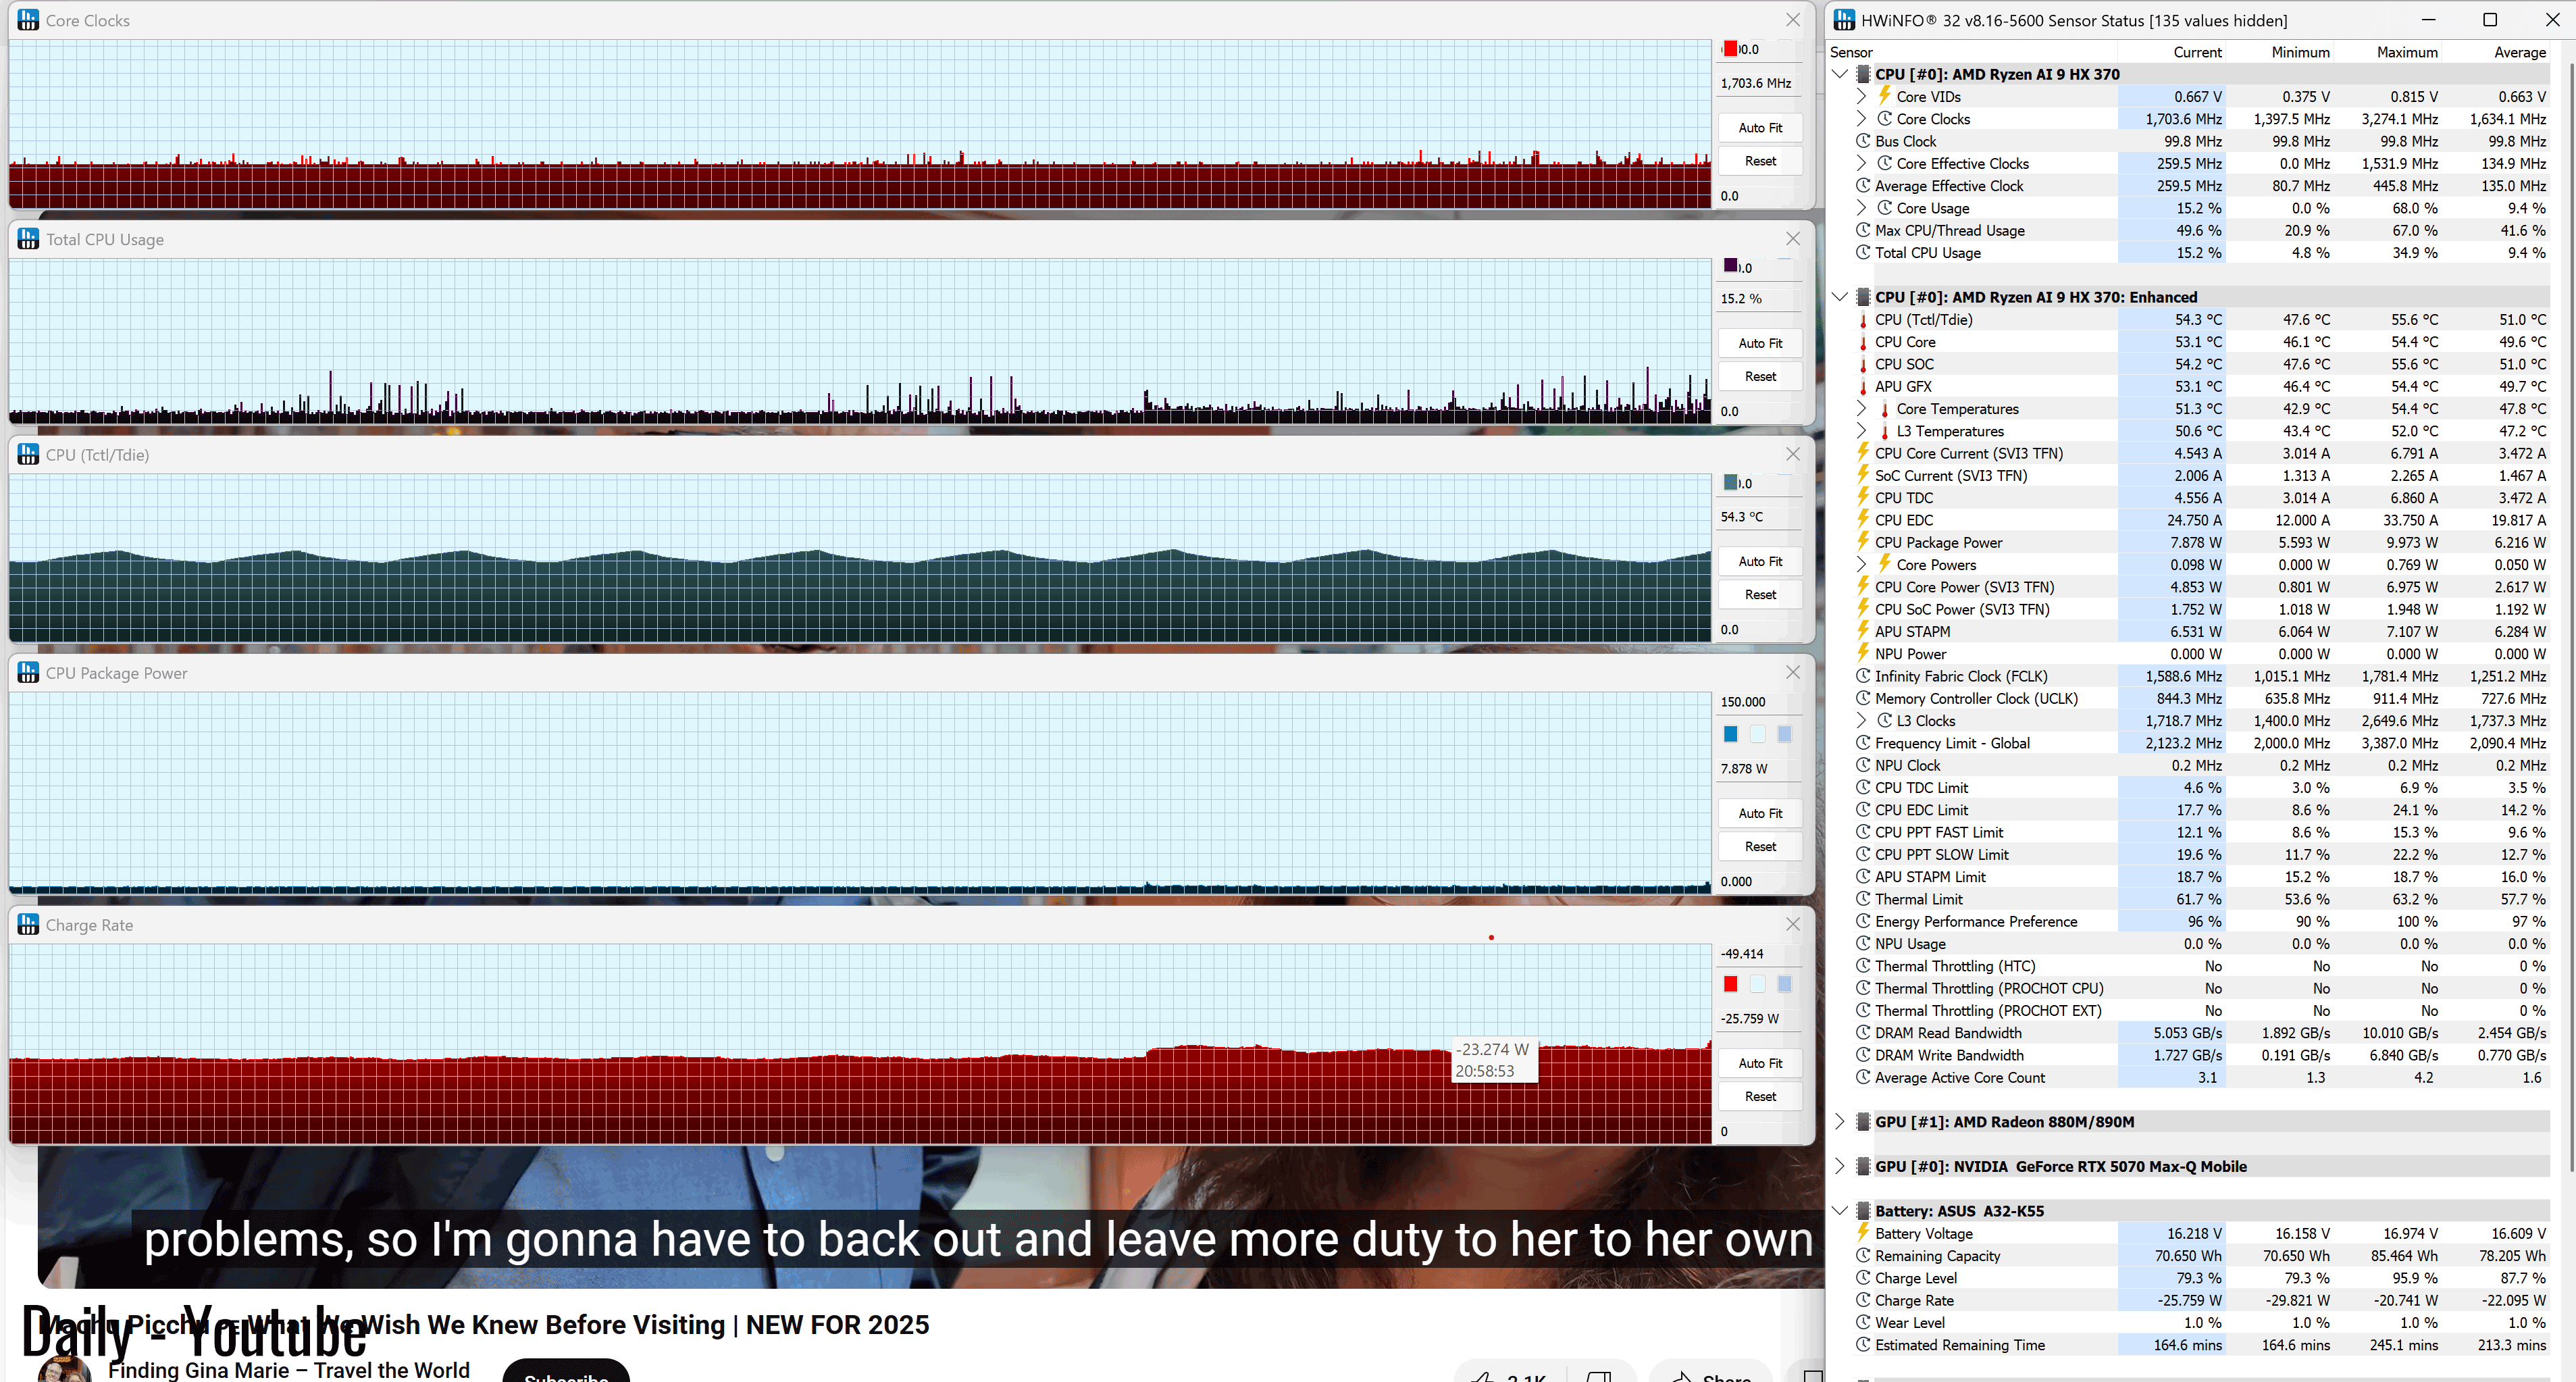Click the clock icon beside Thermal Limit

[x=1863, y=899]
